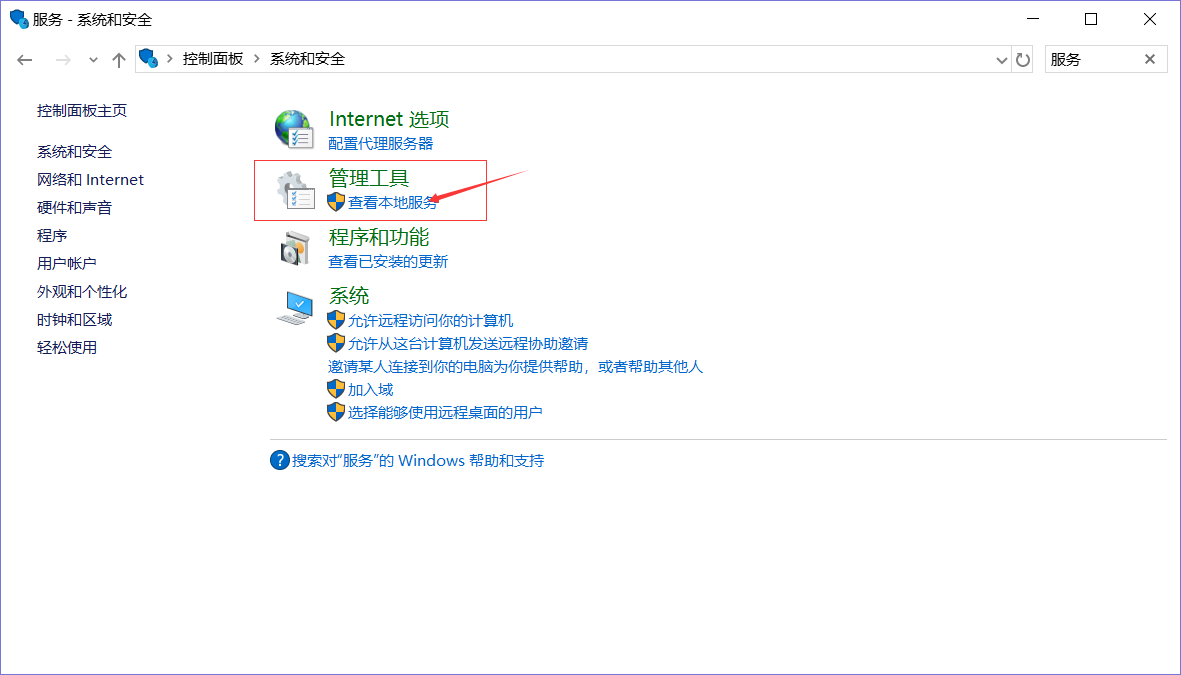Open 允许远程访问你的计算机 link
1181x675 pixels.
point(431,321)
